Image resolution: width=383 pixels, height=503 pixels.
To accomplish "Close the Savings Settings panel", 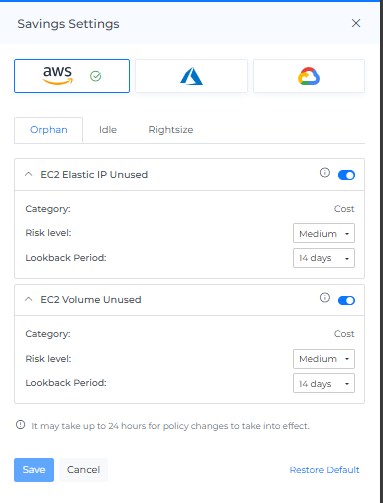I will tap(356, 23).
